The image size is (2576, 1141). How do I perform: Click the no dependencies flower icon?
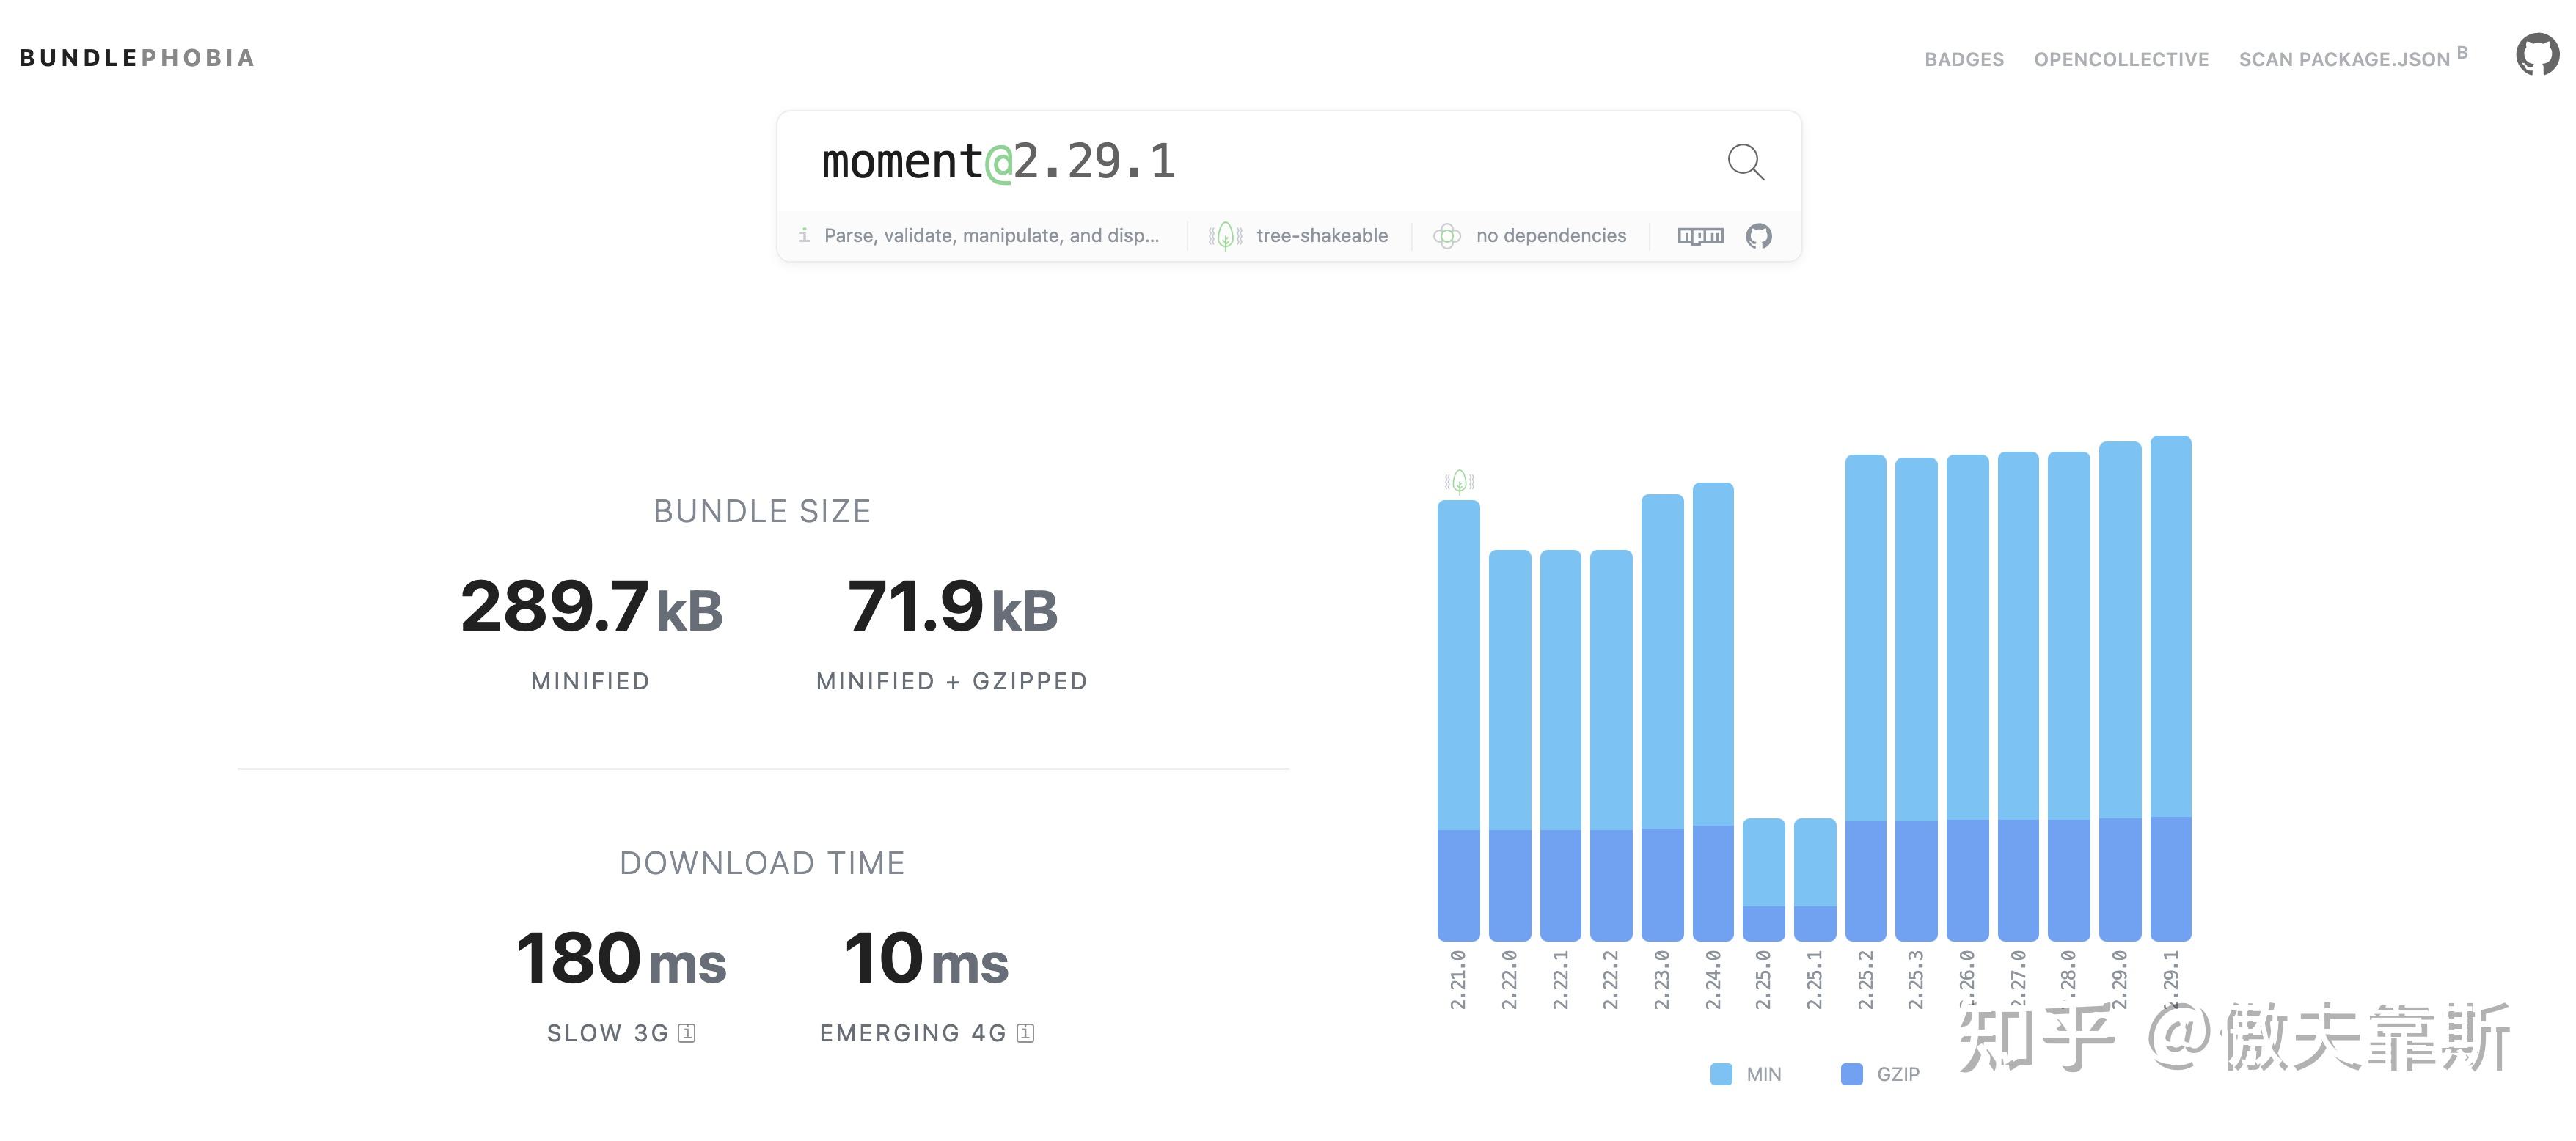coord(1446,236)
